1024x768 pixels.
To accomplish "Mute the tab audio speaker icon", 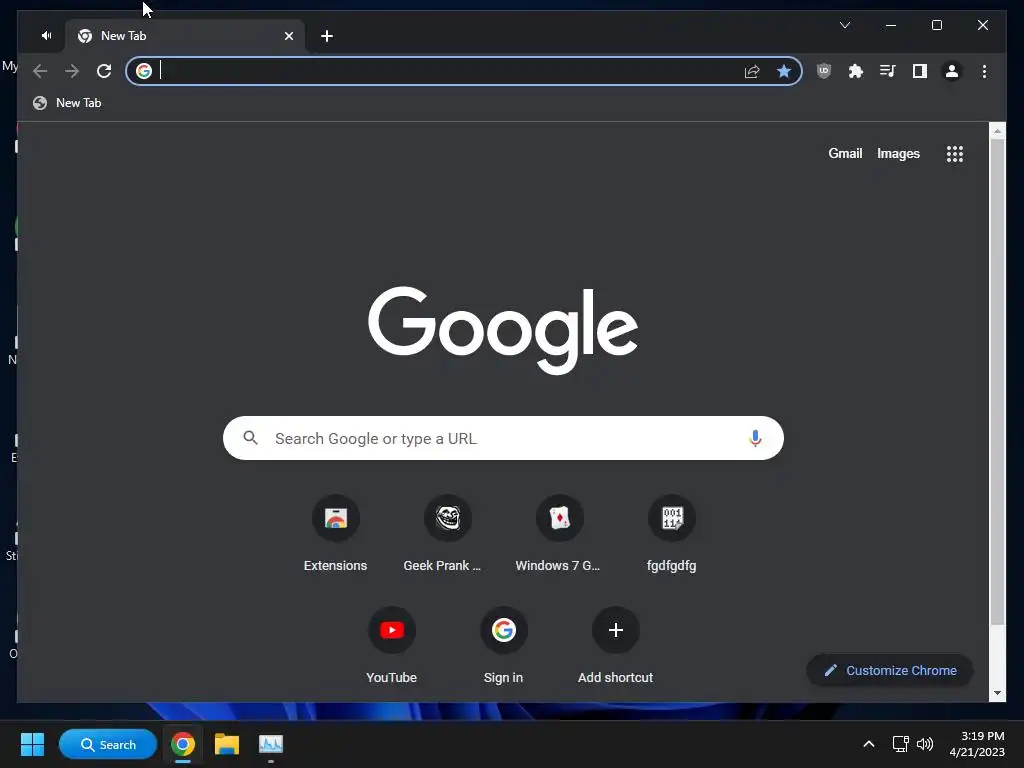I will (x=46, y=35).
